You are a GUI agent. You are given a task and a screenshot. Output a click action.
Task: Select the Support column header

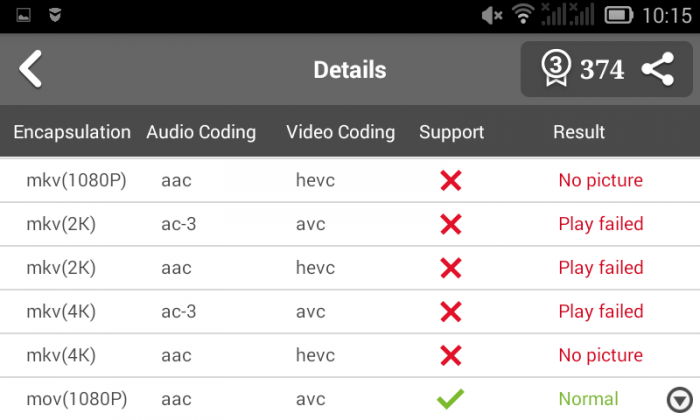451,132
